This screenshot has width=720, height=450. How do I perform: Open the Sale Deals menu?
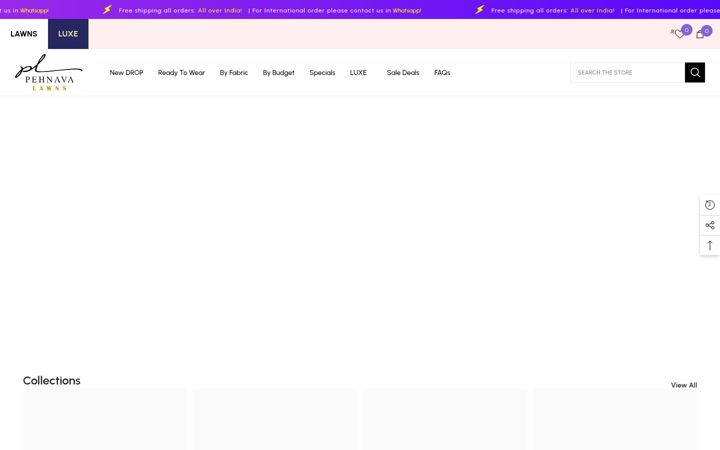[x=403, y=73]
